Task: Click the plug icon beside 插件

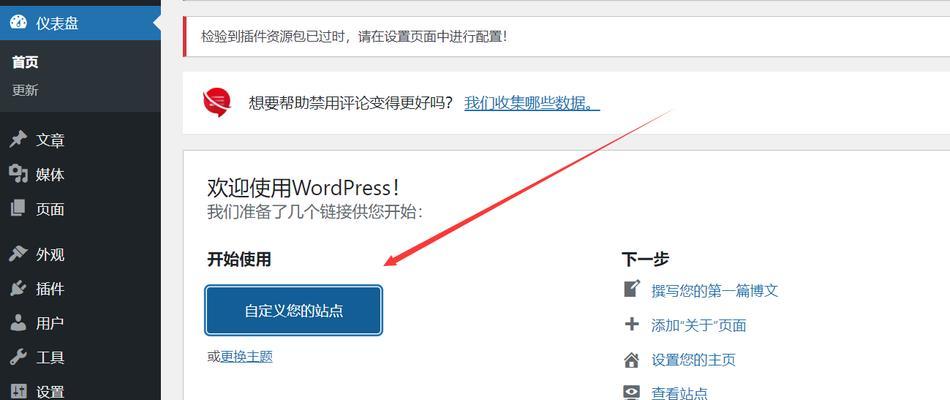Action: pyautogui.click(x=18, y=288)
